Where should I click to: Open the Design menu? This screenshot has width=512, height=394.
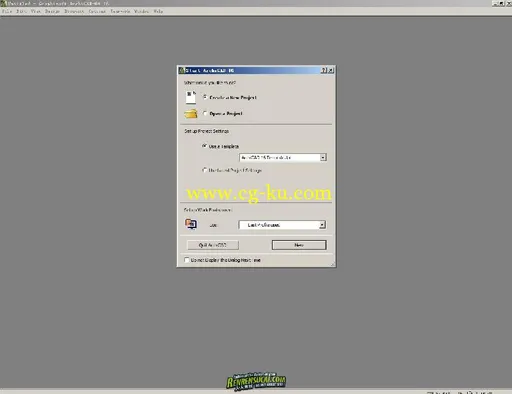pyautogui.click(x=52, y=11)
